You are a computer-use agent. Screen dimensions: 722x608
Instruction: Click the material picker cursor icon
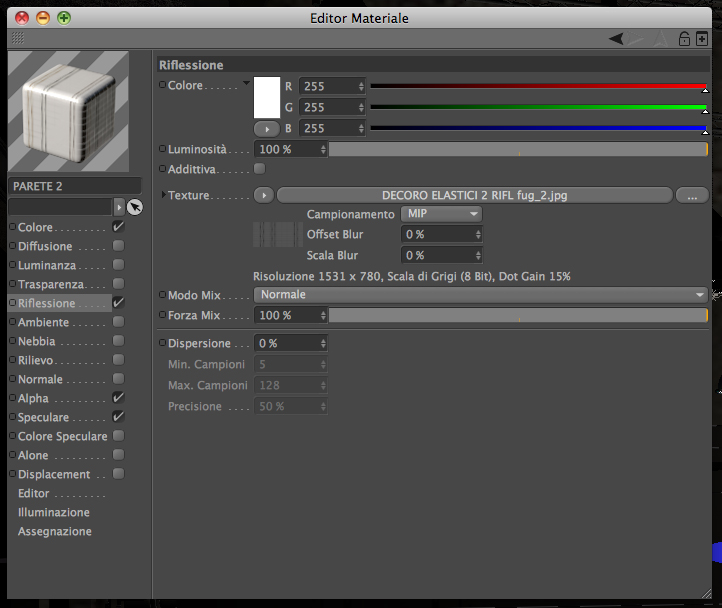(x=135, y=207)
